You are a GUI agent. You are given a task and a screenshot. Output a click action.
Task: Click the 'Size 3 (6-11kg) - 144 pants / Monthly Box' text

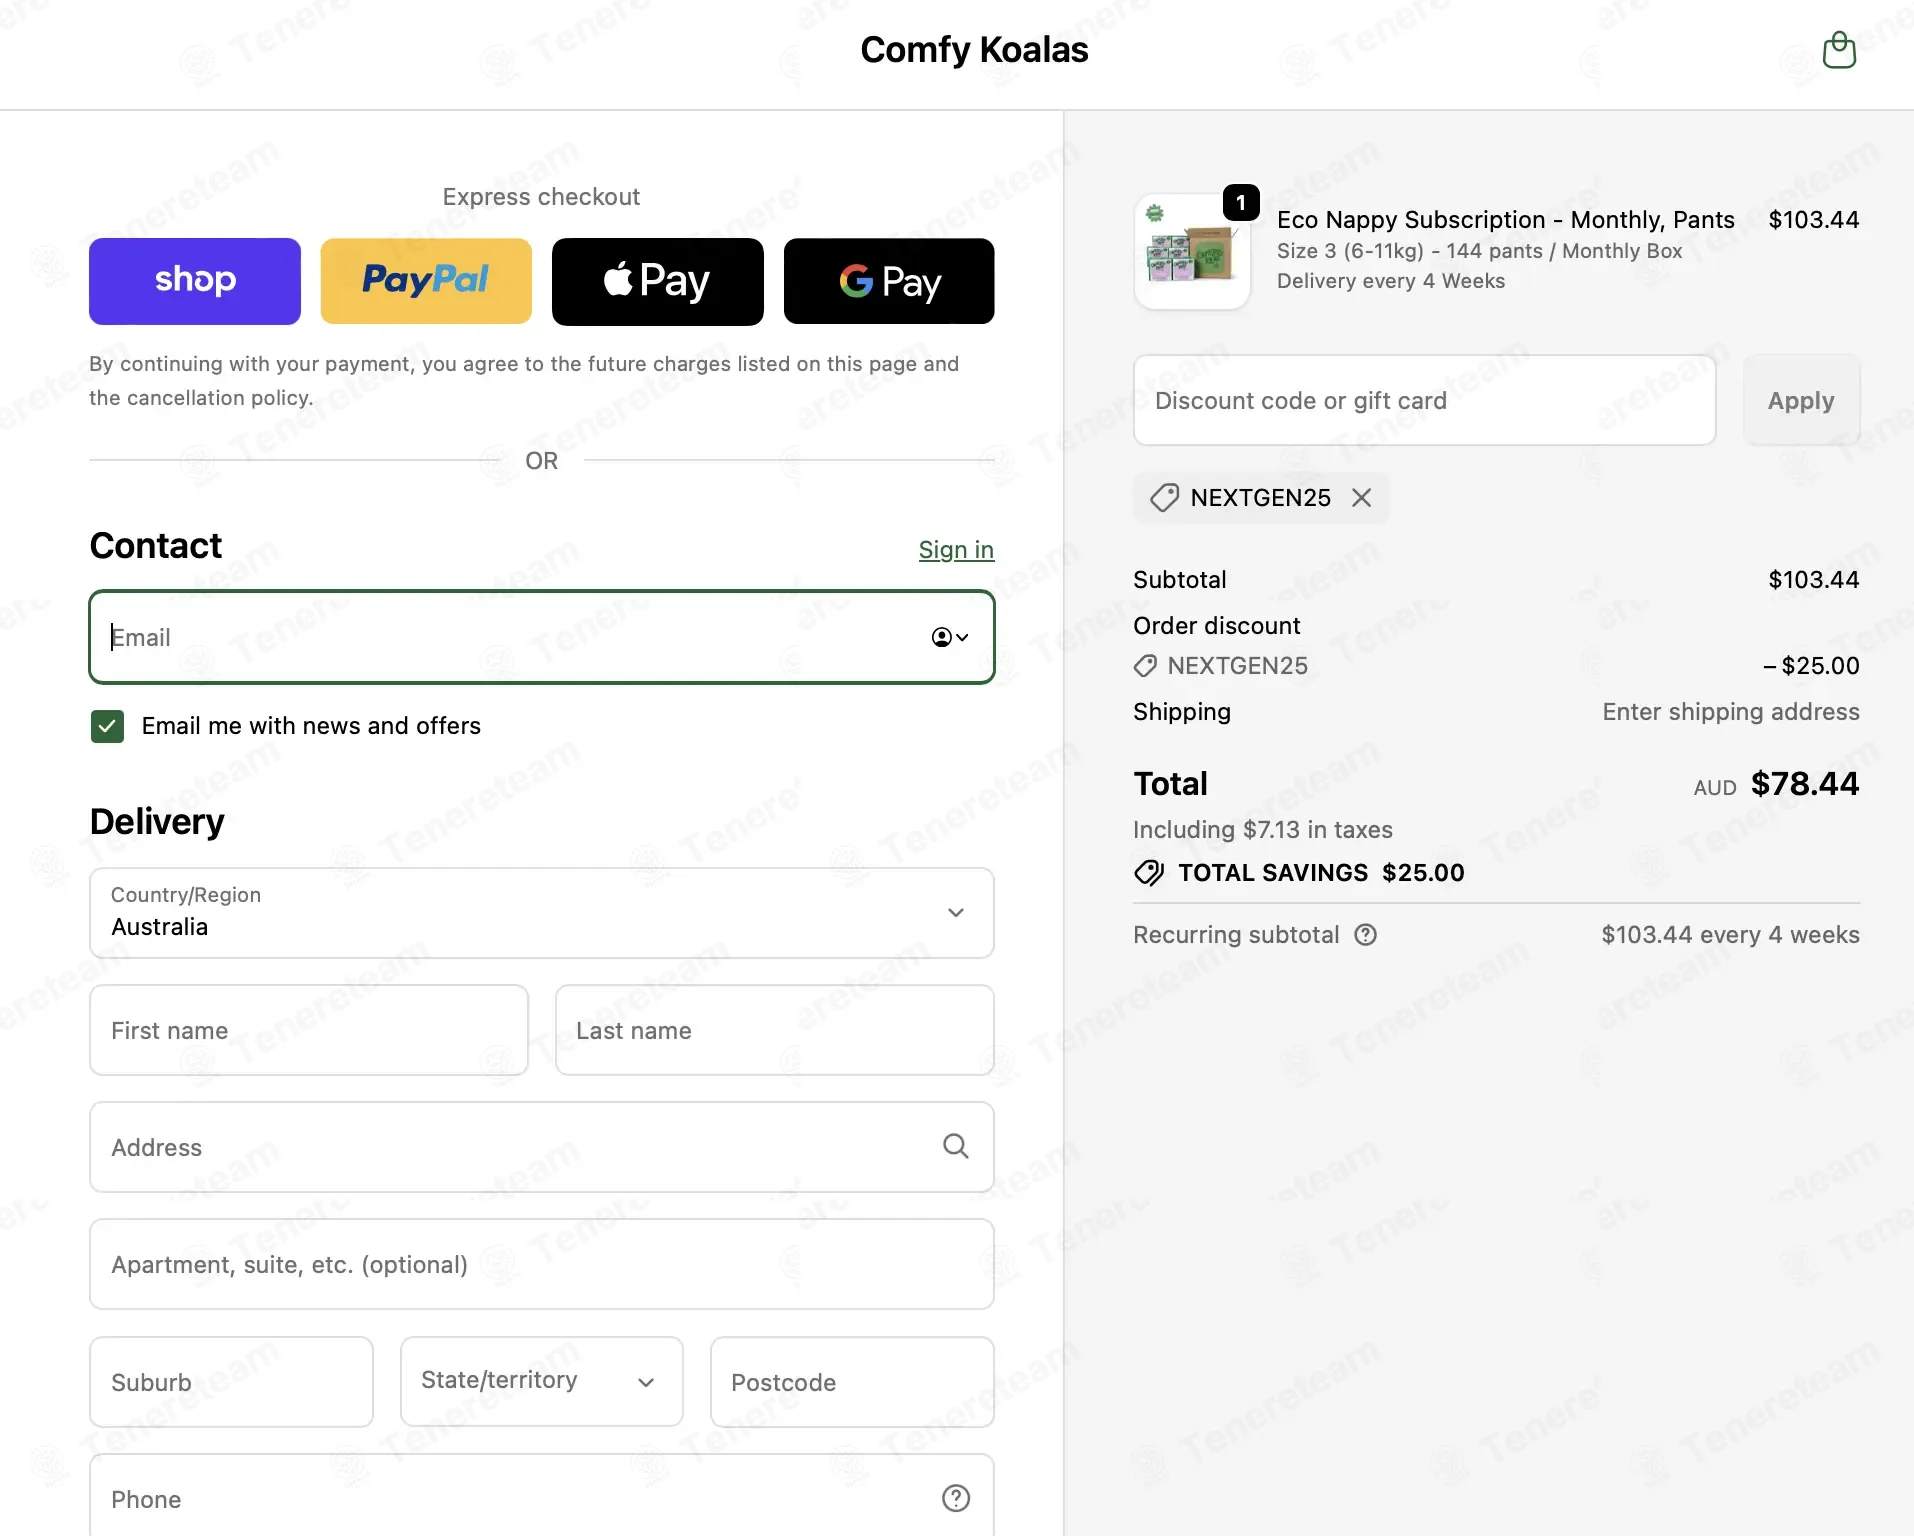point(1480,251)
